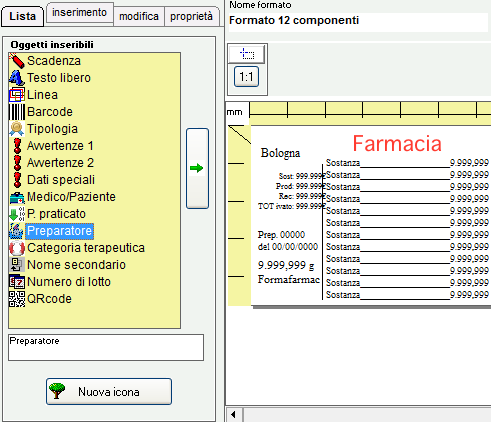The width and height of the screenshot is (491, 422).
Task: Open the modifica tab
Action: pyautogui.click(x=139, y=16)
